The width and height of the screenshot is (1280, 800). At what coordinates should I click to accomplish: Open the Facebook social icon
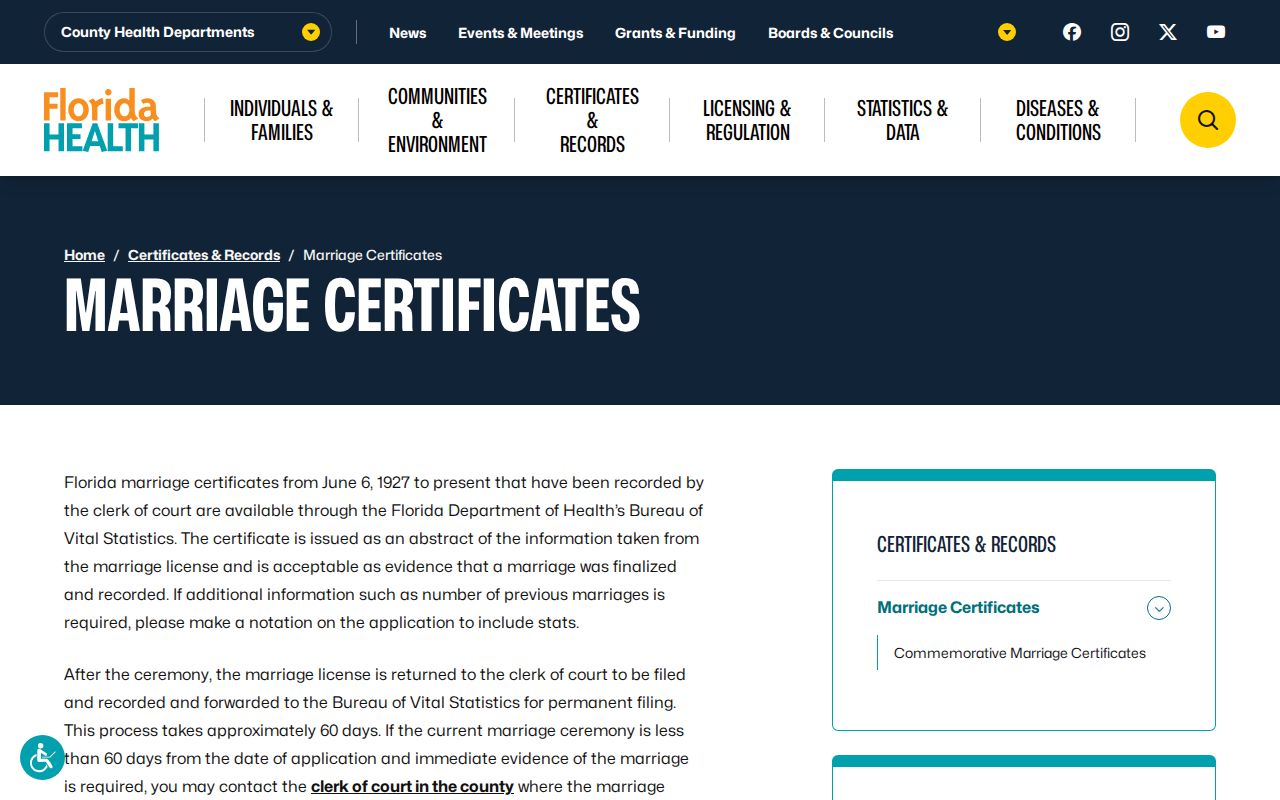coord(1072,32)
